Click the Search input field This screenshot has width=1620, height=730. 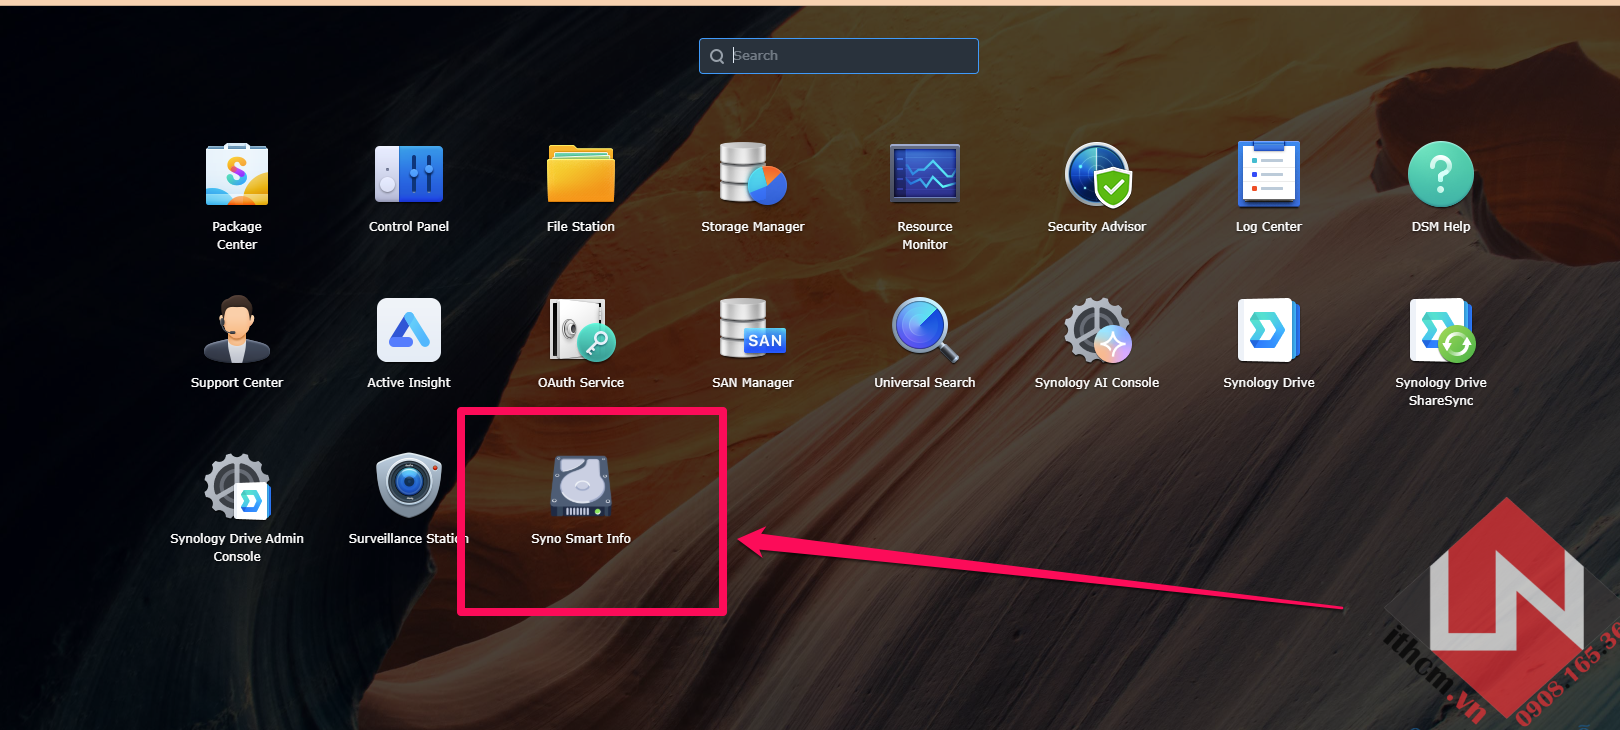(839, 56)
